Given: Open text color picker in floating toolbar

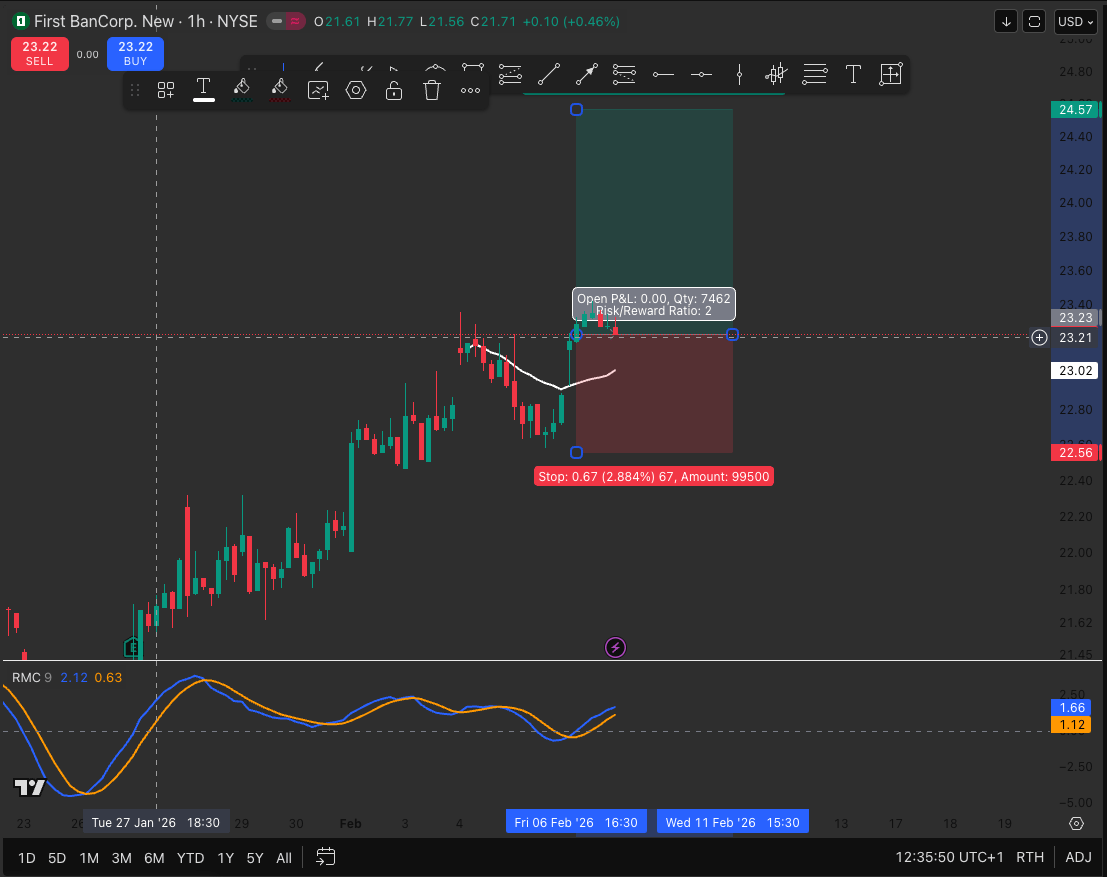Looking at the screenshot, I should click(203, 90).
